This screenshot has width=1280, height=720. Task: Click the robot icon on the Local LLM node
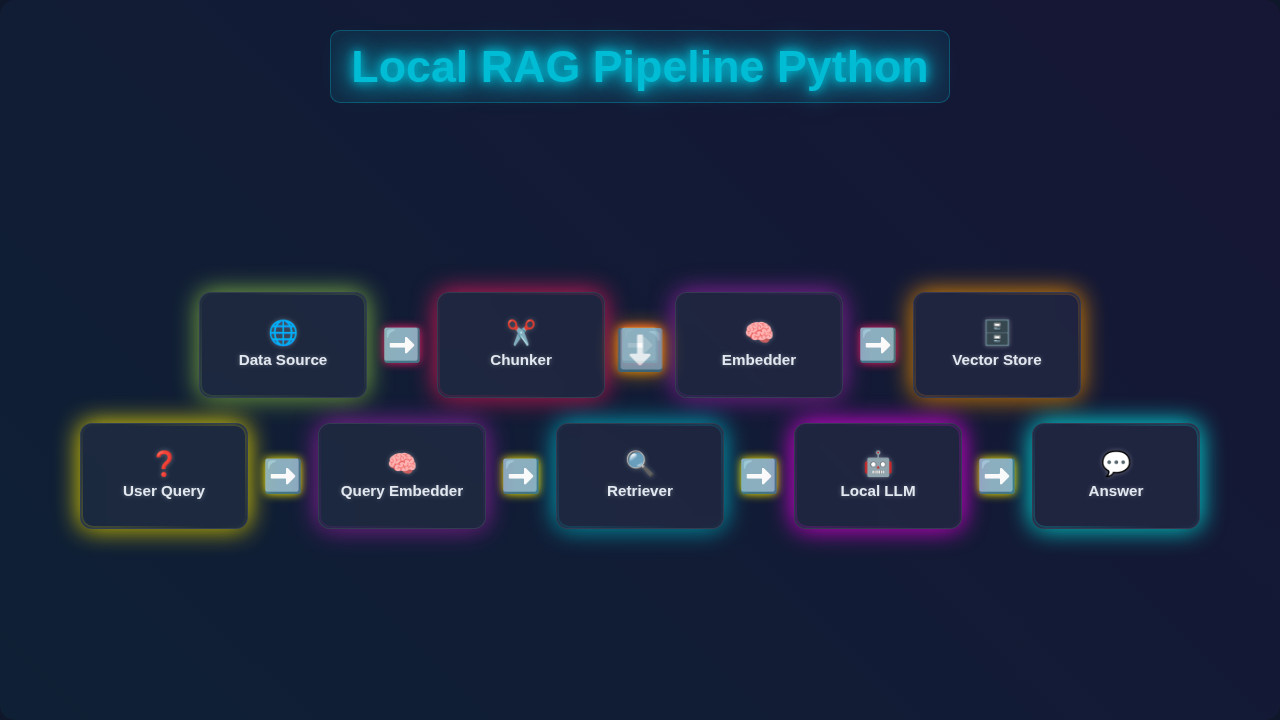tap(877, 462)
